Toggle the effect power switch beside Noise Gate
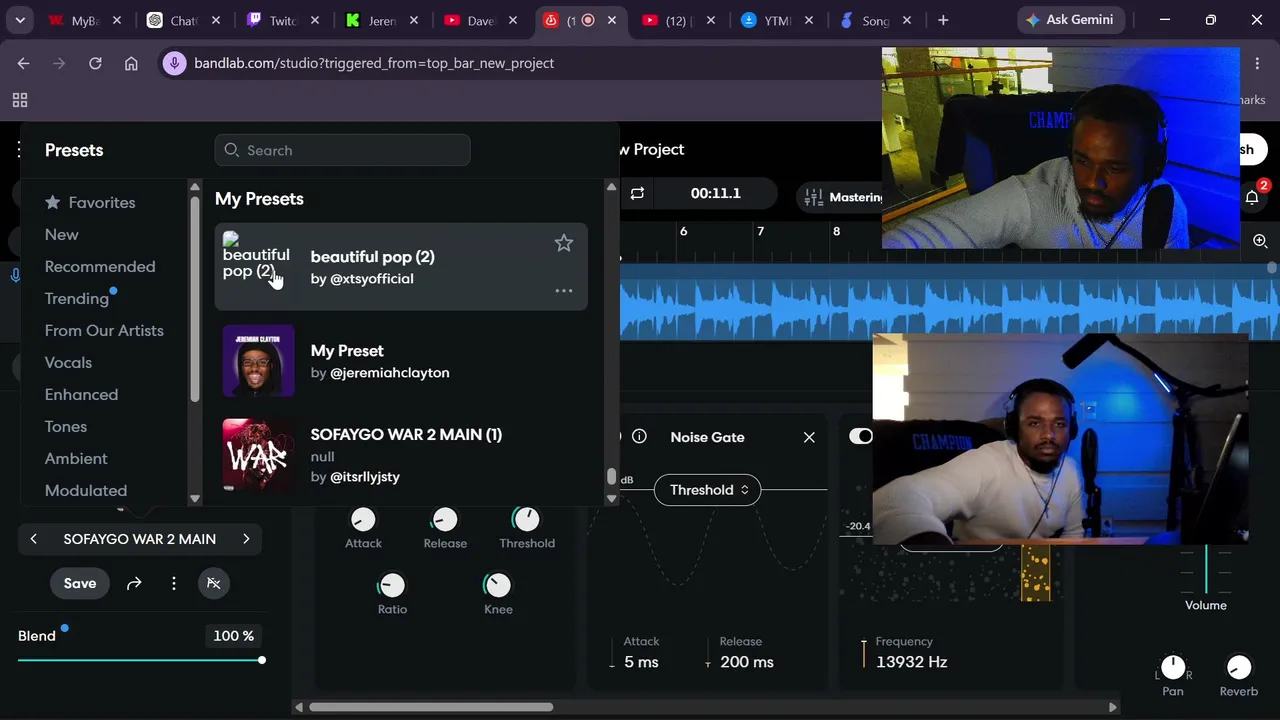 point(860,436)
